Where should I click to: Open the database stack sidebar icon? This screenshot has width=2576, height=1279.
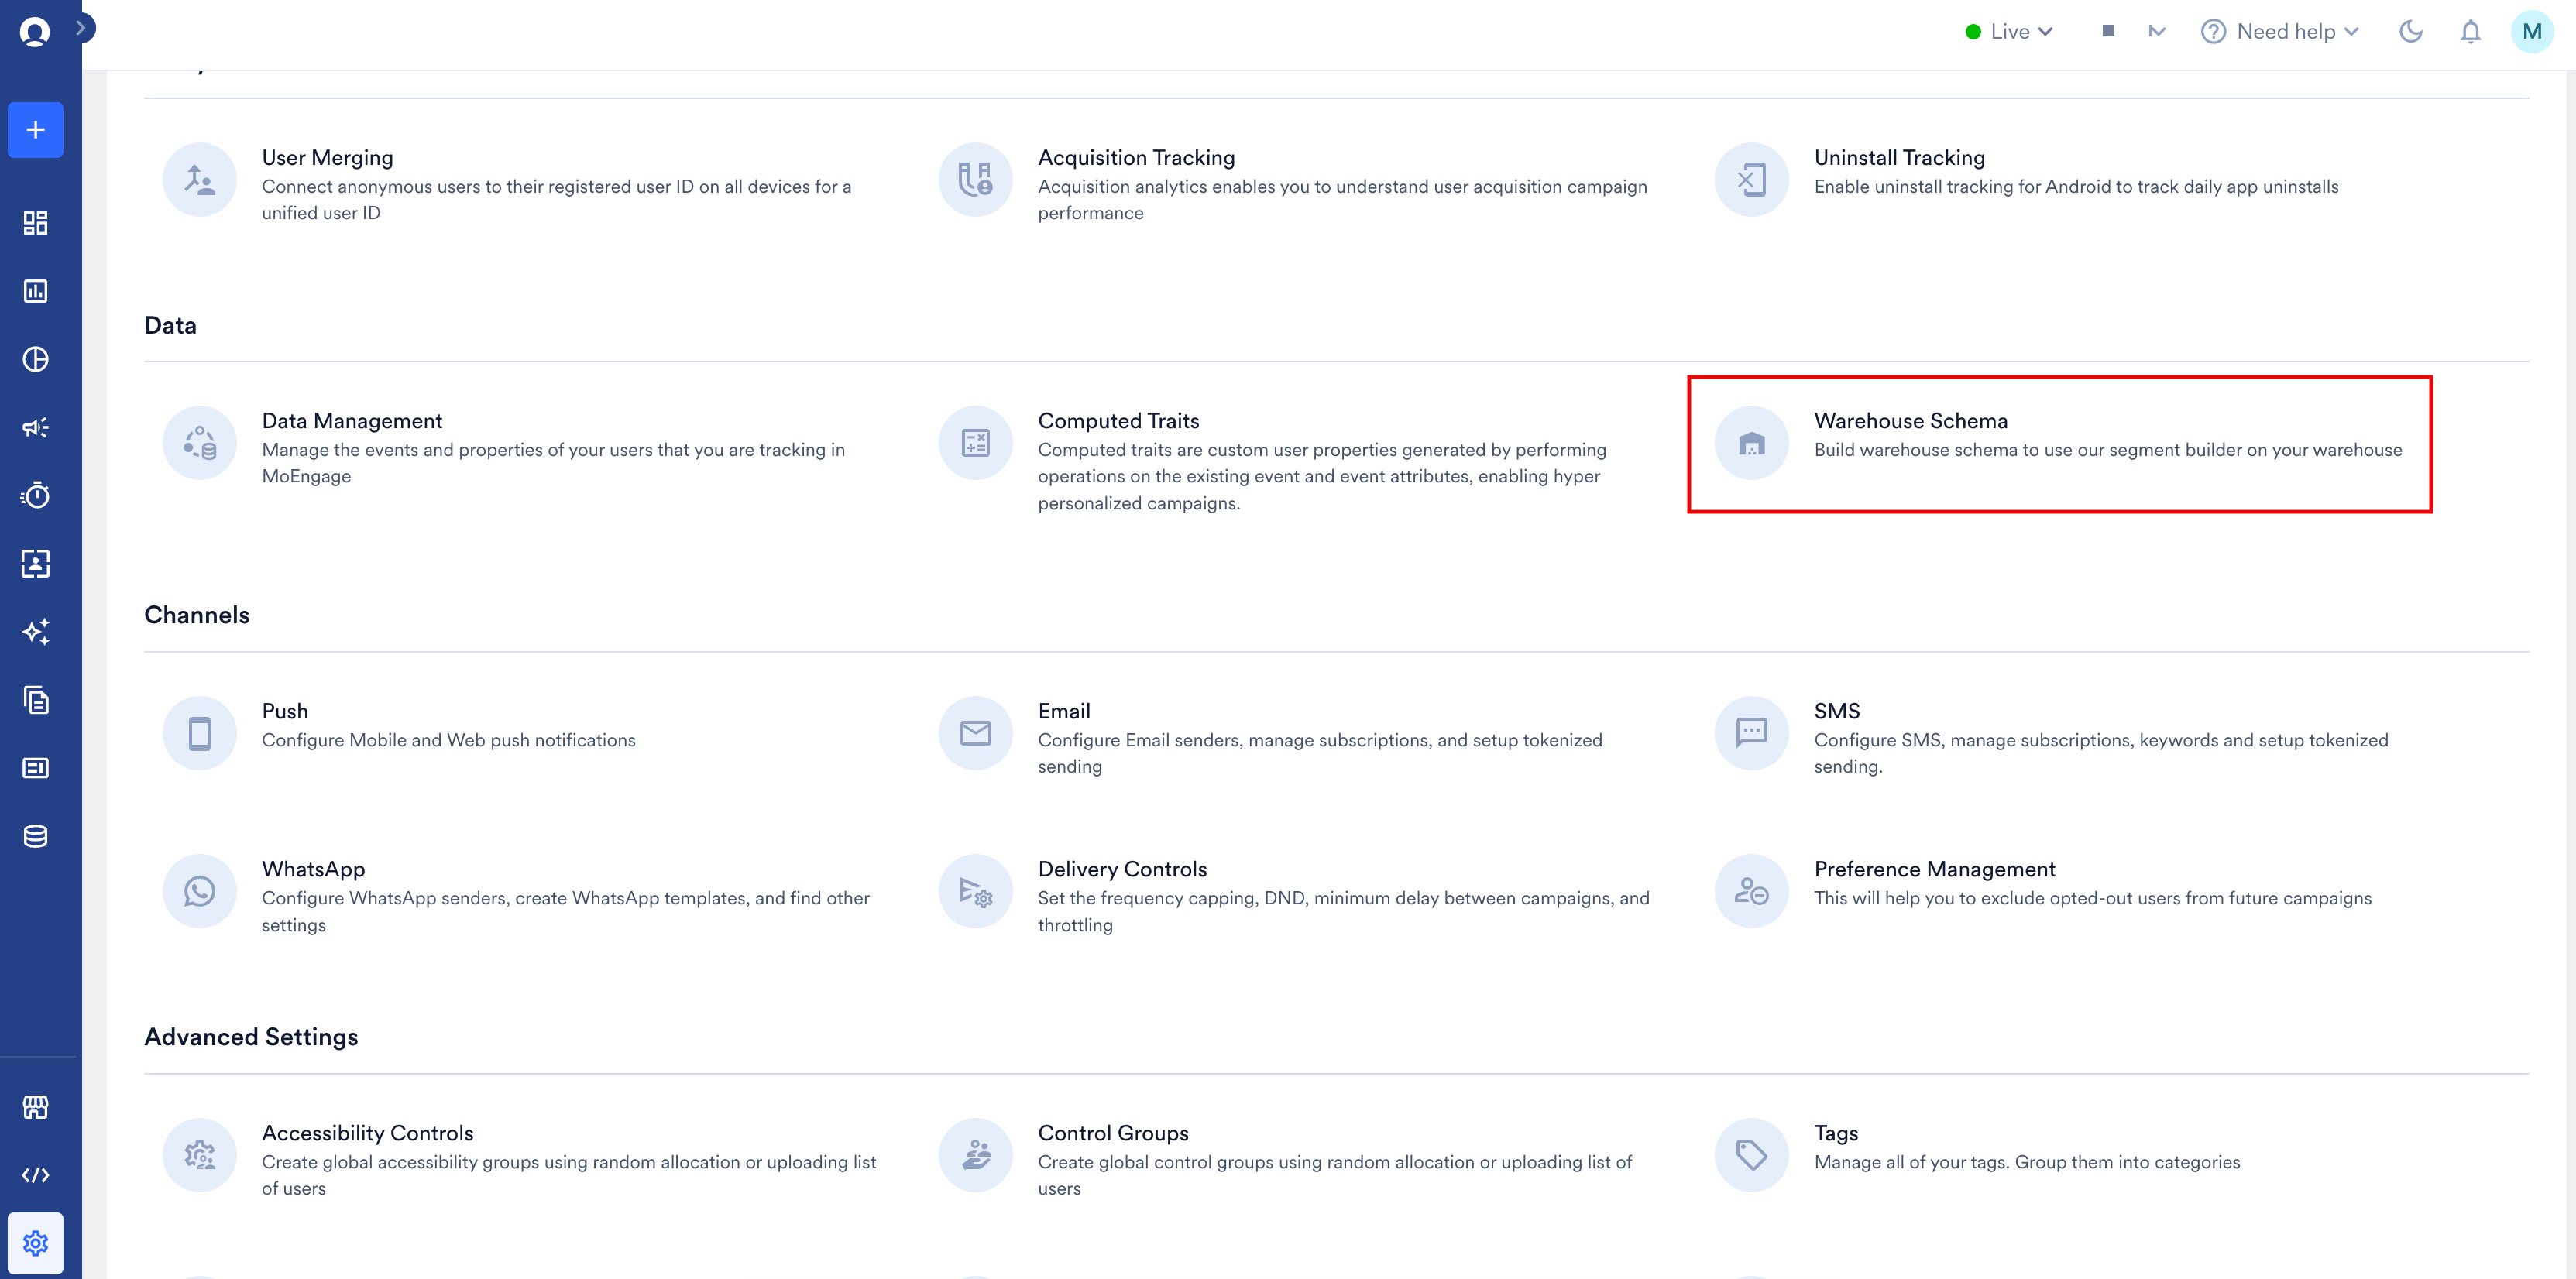click(35, 836)
